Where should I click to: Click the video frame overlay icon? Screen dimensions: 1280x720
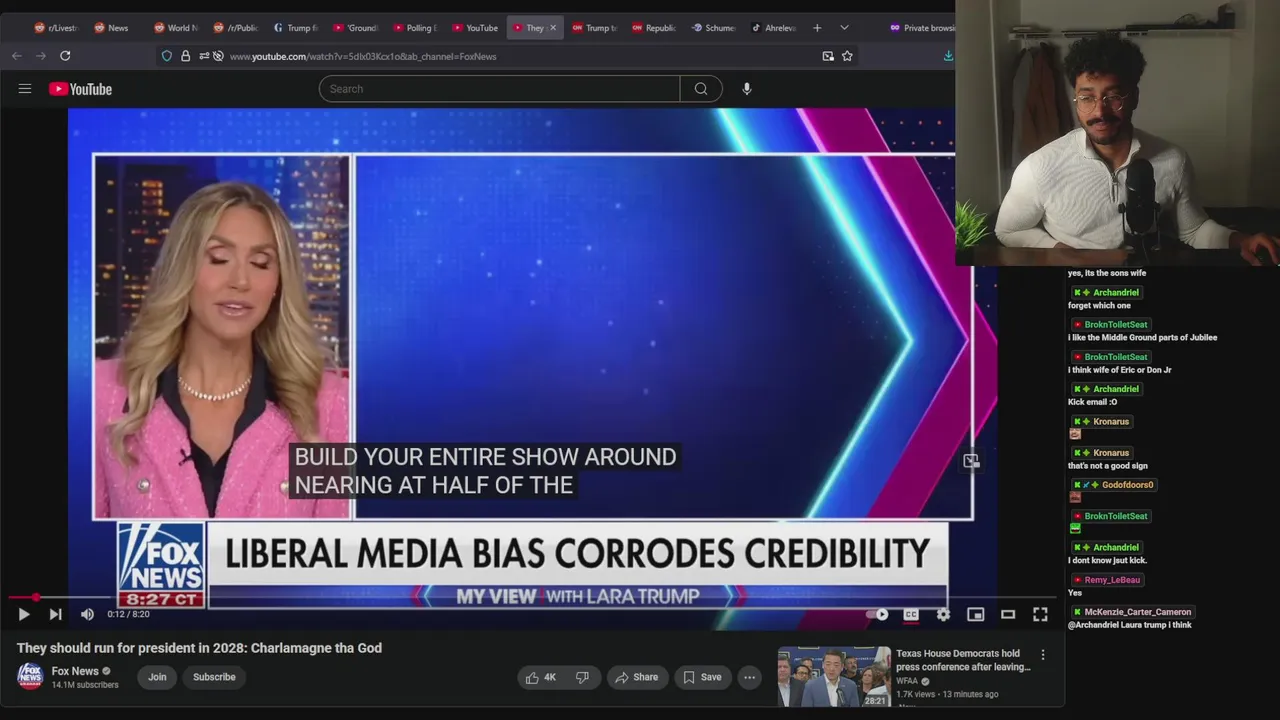click(x=970, y=461)
